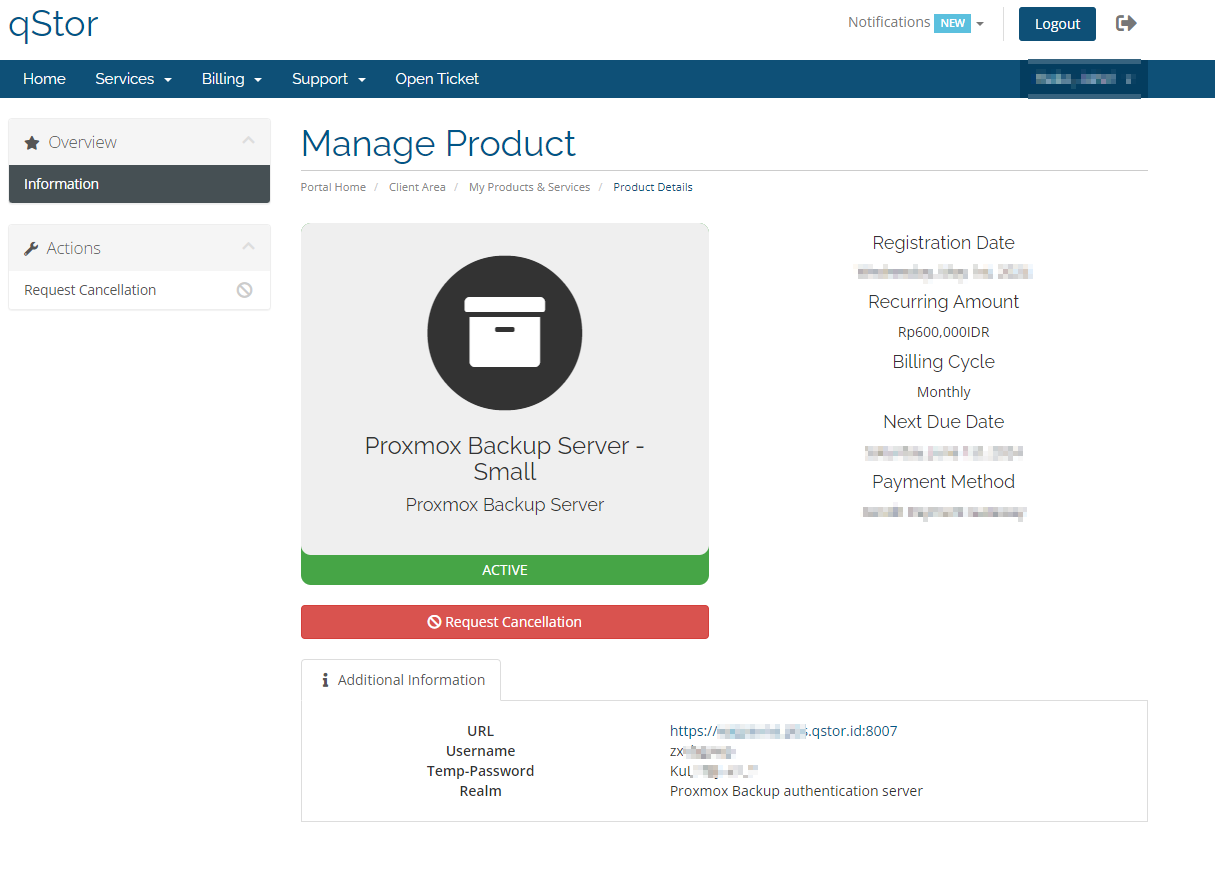This screenshot has height=877, width=1215.
Task: Click the Monthly billing cycle value
Action: tap(944, 392)
